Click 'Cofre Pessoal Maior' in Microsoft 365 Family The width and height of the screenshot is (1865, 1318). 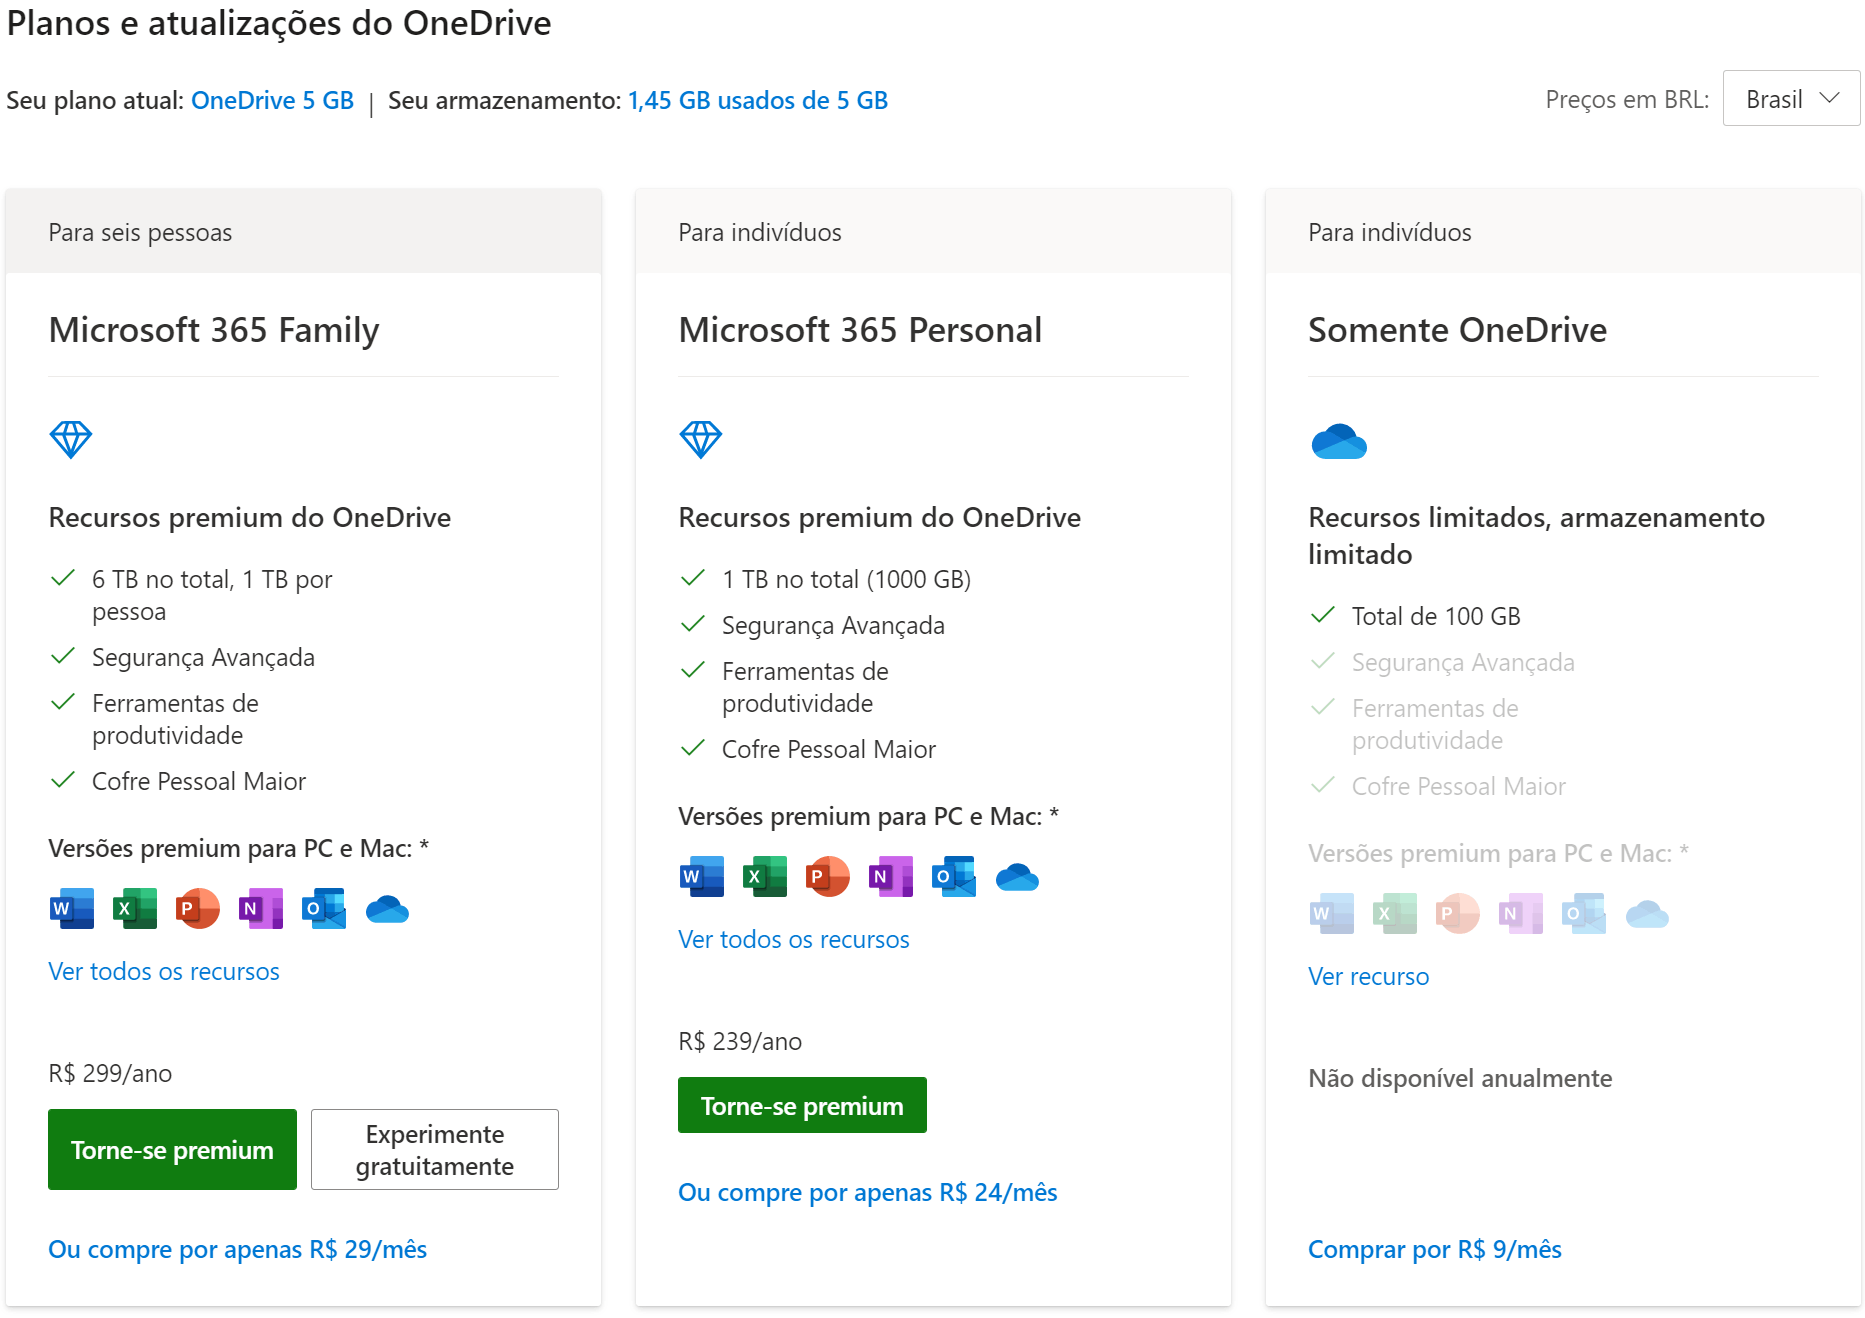[x=199, y=781]
